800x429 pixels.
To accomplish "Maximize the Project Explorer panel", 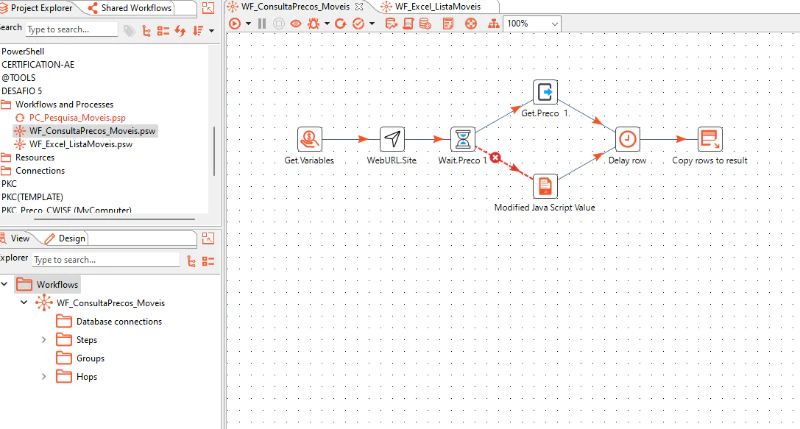I will (x=208, y=8).
